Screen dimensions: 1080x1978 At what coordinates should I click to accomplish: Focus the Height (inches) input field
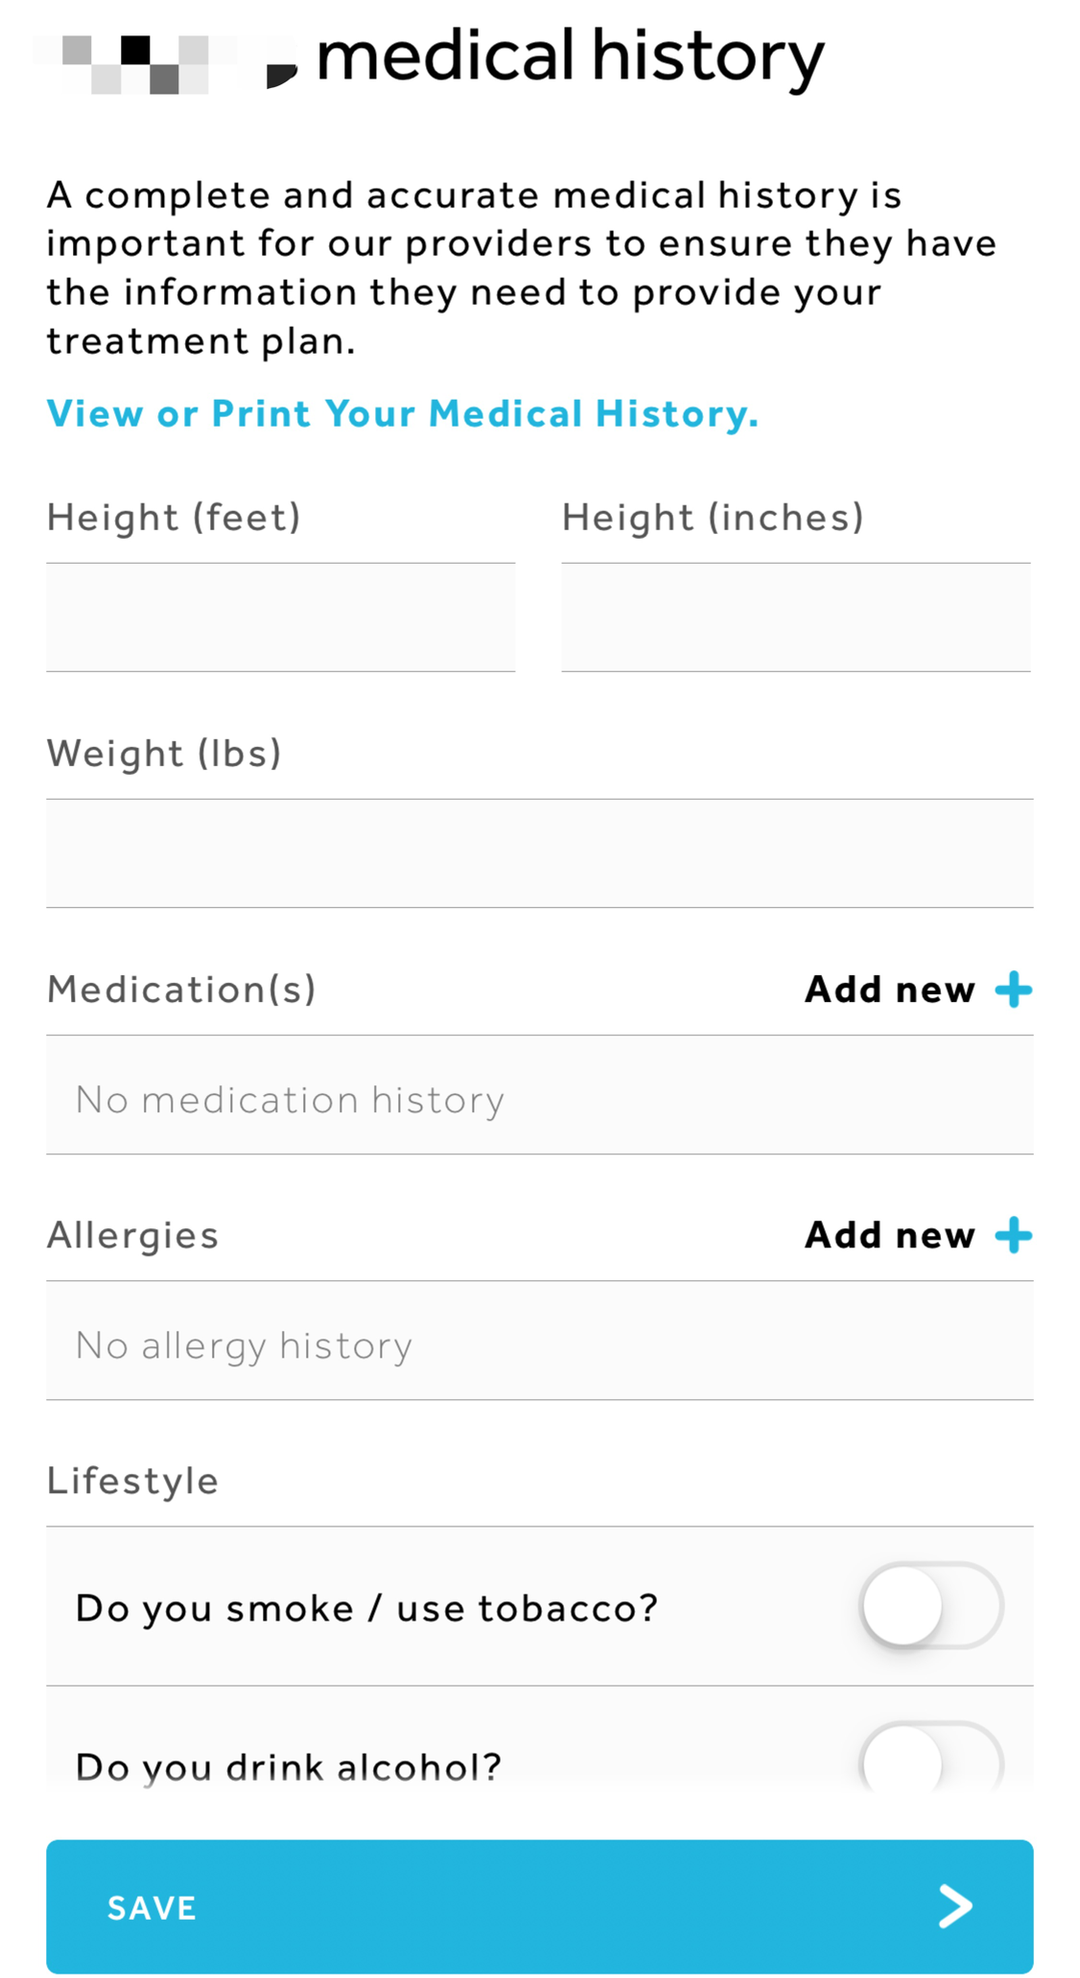pyautogui.click(x=795, y=617)
